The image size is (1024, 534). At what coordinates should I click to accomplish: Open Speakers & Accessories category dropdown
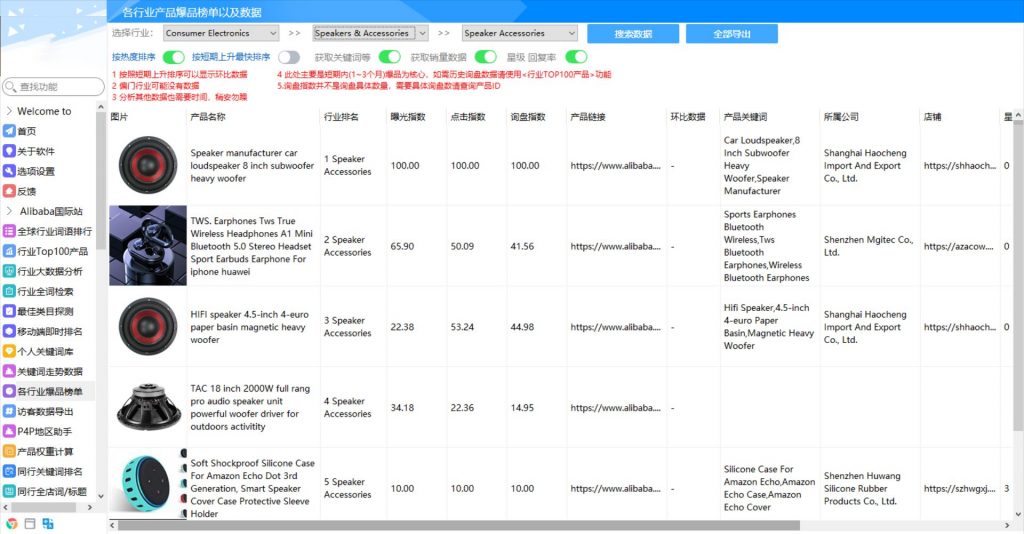pyautogui.click(x=370, y=33)
